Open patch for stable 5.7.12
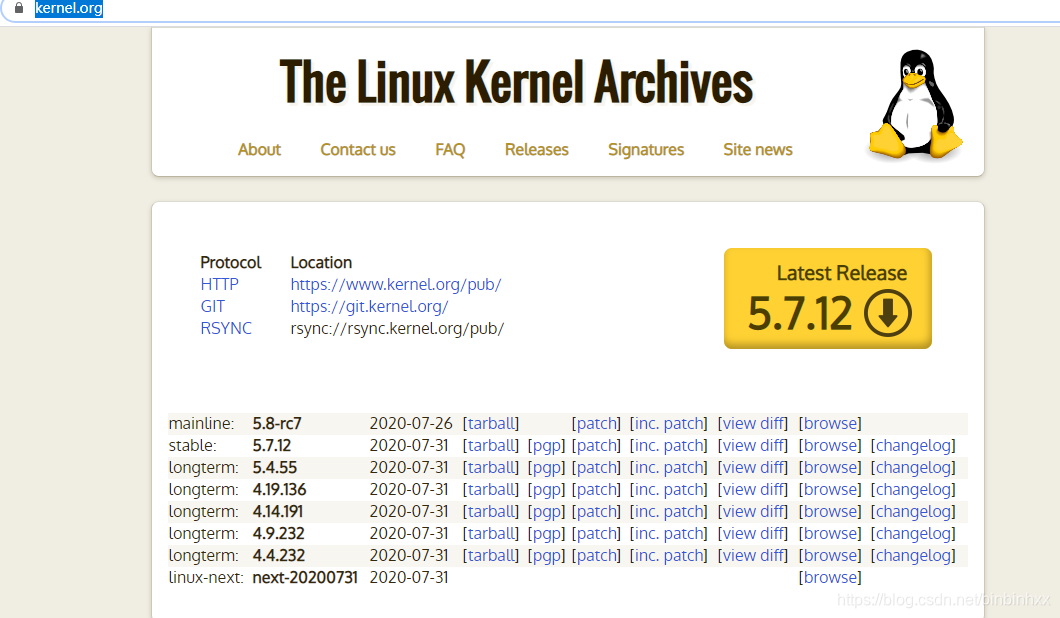 596,446
